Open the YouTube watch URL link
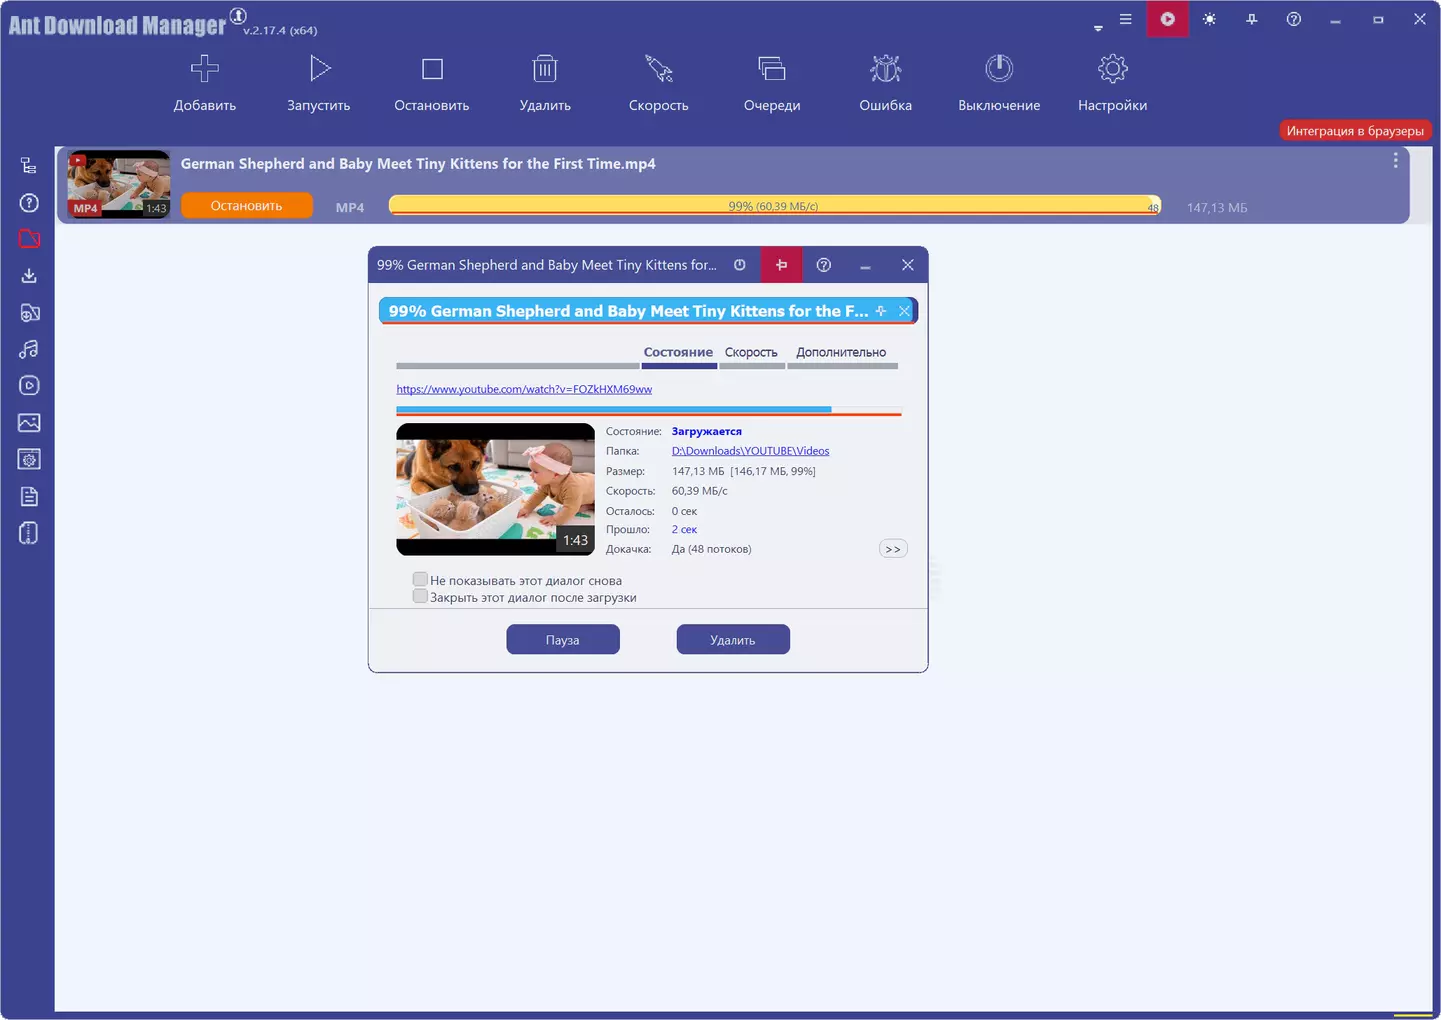1441x1020 pixels. click(x=524, y=389)
